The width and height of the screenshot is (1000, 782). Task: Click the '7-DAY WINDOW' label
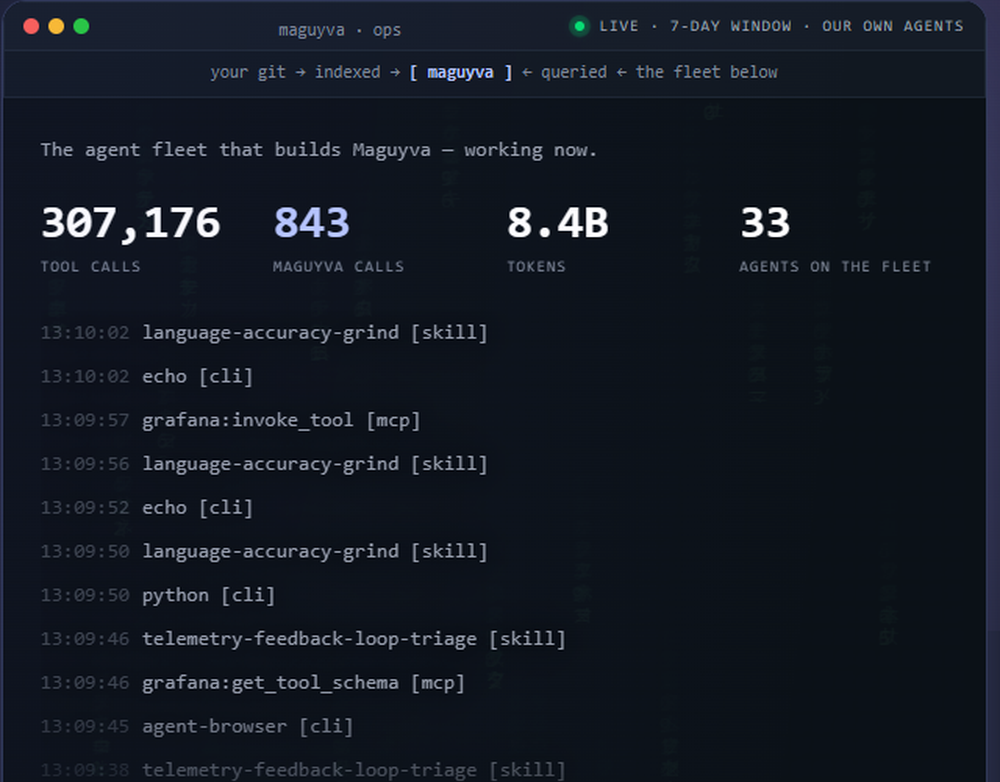(730, 26)
